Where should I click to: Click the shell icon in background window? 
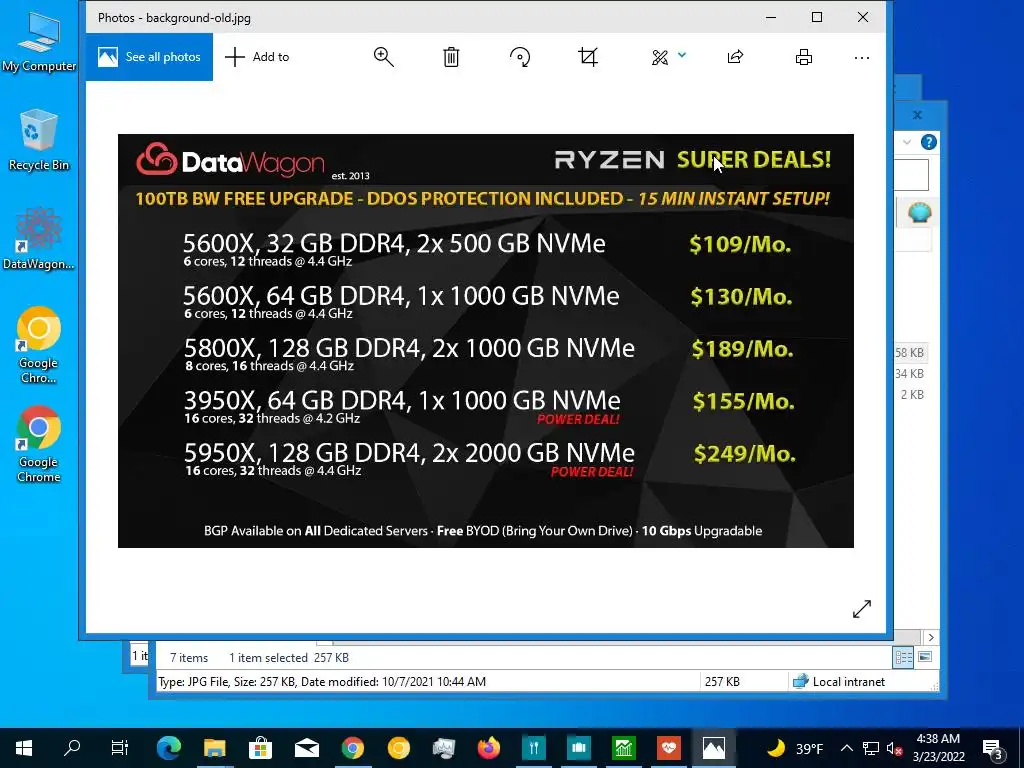(x=919, y=213)
